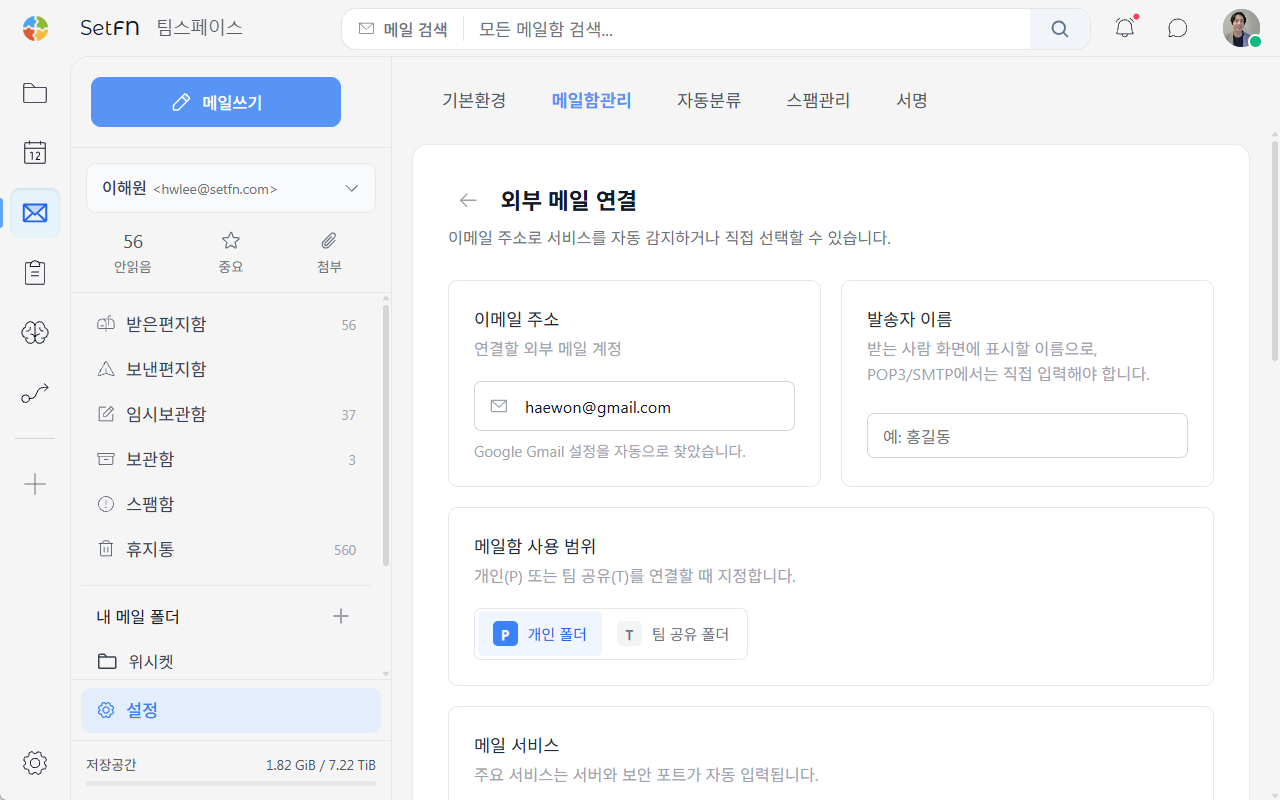Open the user profile avatar

(1241, 28)
